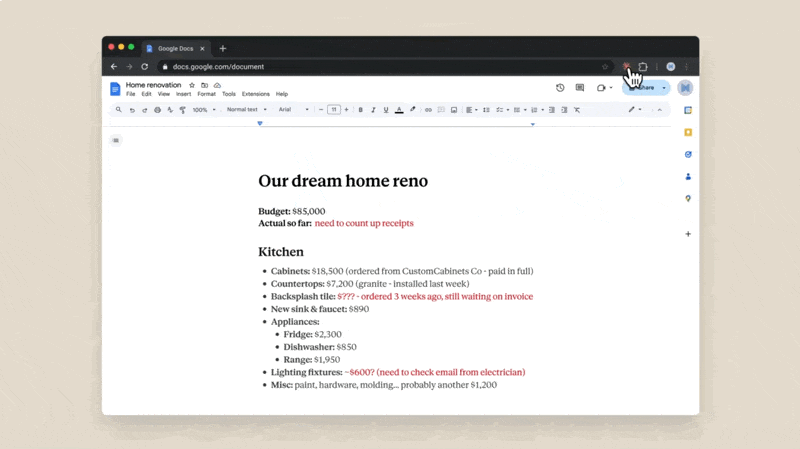Run spelling and grammar check
The image size is (800, 449).
click(x=170, y=110)
